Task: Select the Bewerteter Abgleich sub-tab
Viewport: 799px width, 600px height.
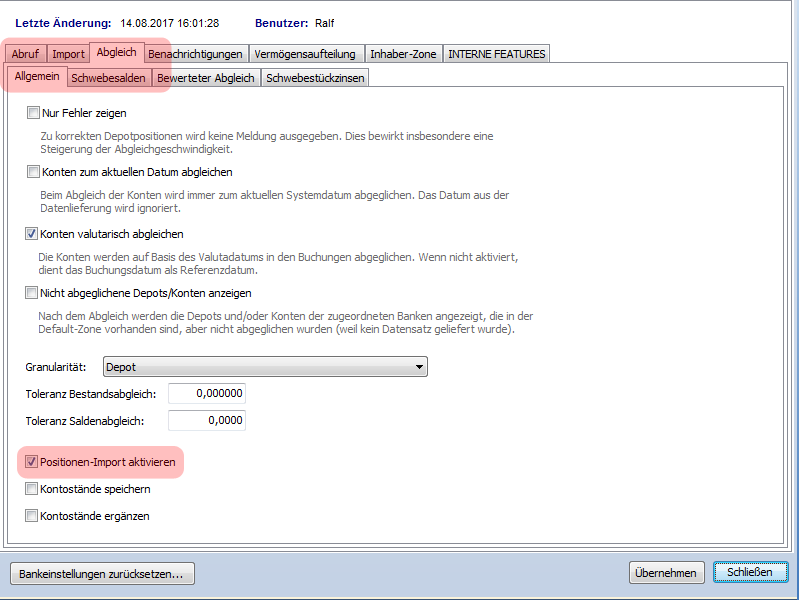Action: pos(206,78)
